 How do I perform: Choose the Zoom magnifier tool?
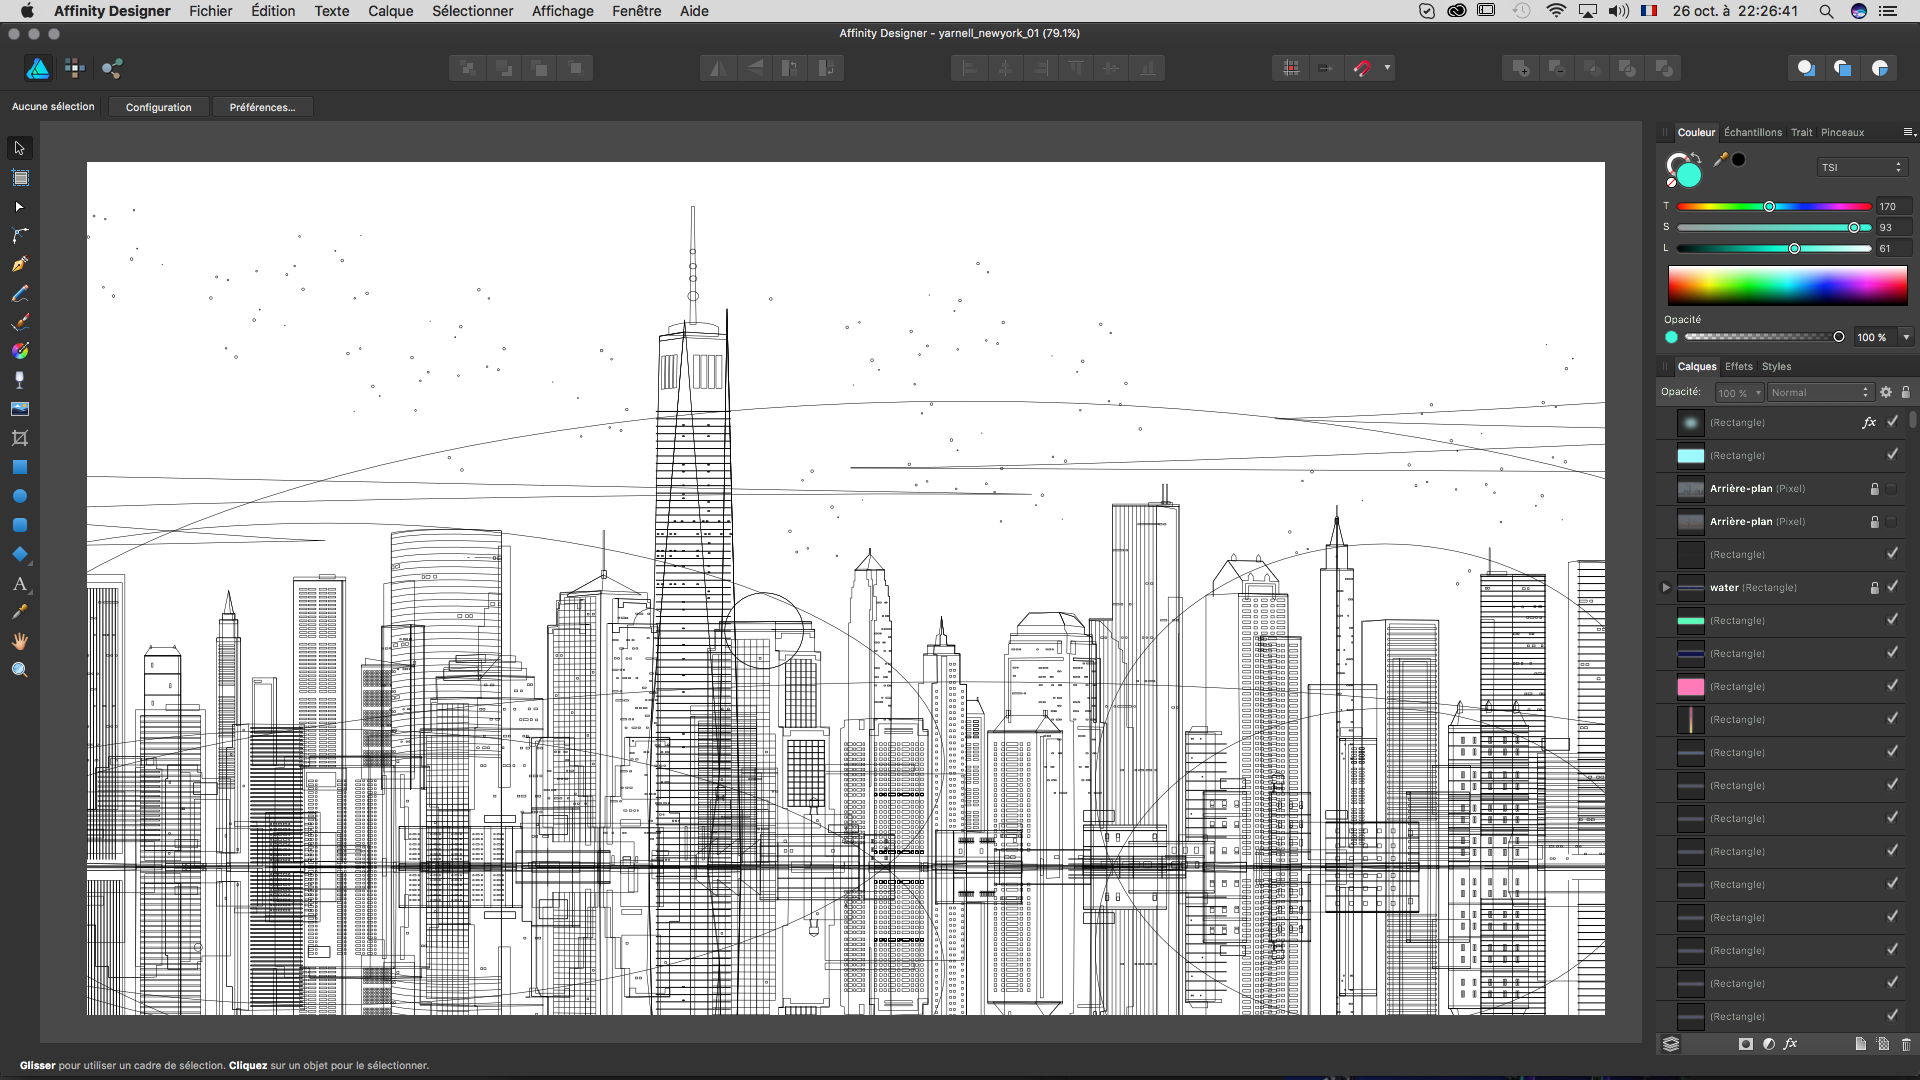coord(19,670)
